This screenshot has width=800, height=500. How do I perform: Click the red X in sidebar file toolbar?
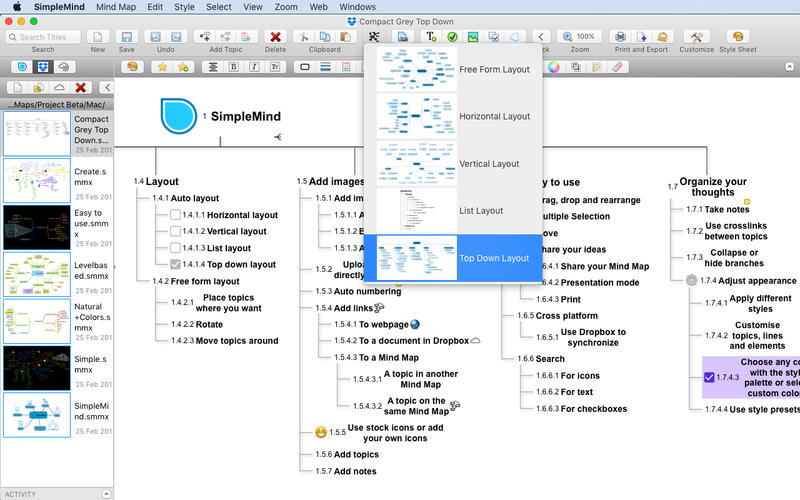click(80, 87)
